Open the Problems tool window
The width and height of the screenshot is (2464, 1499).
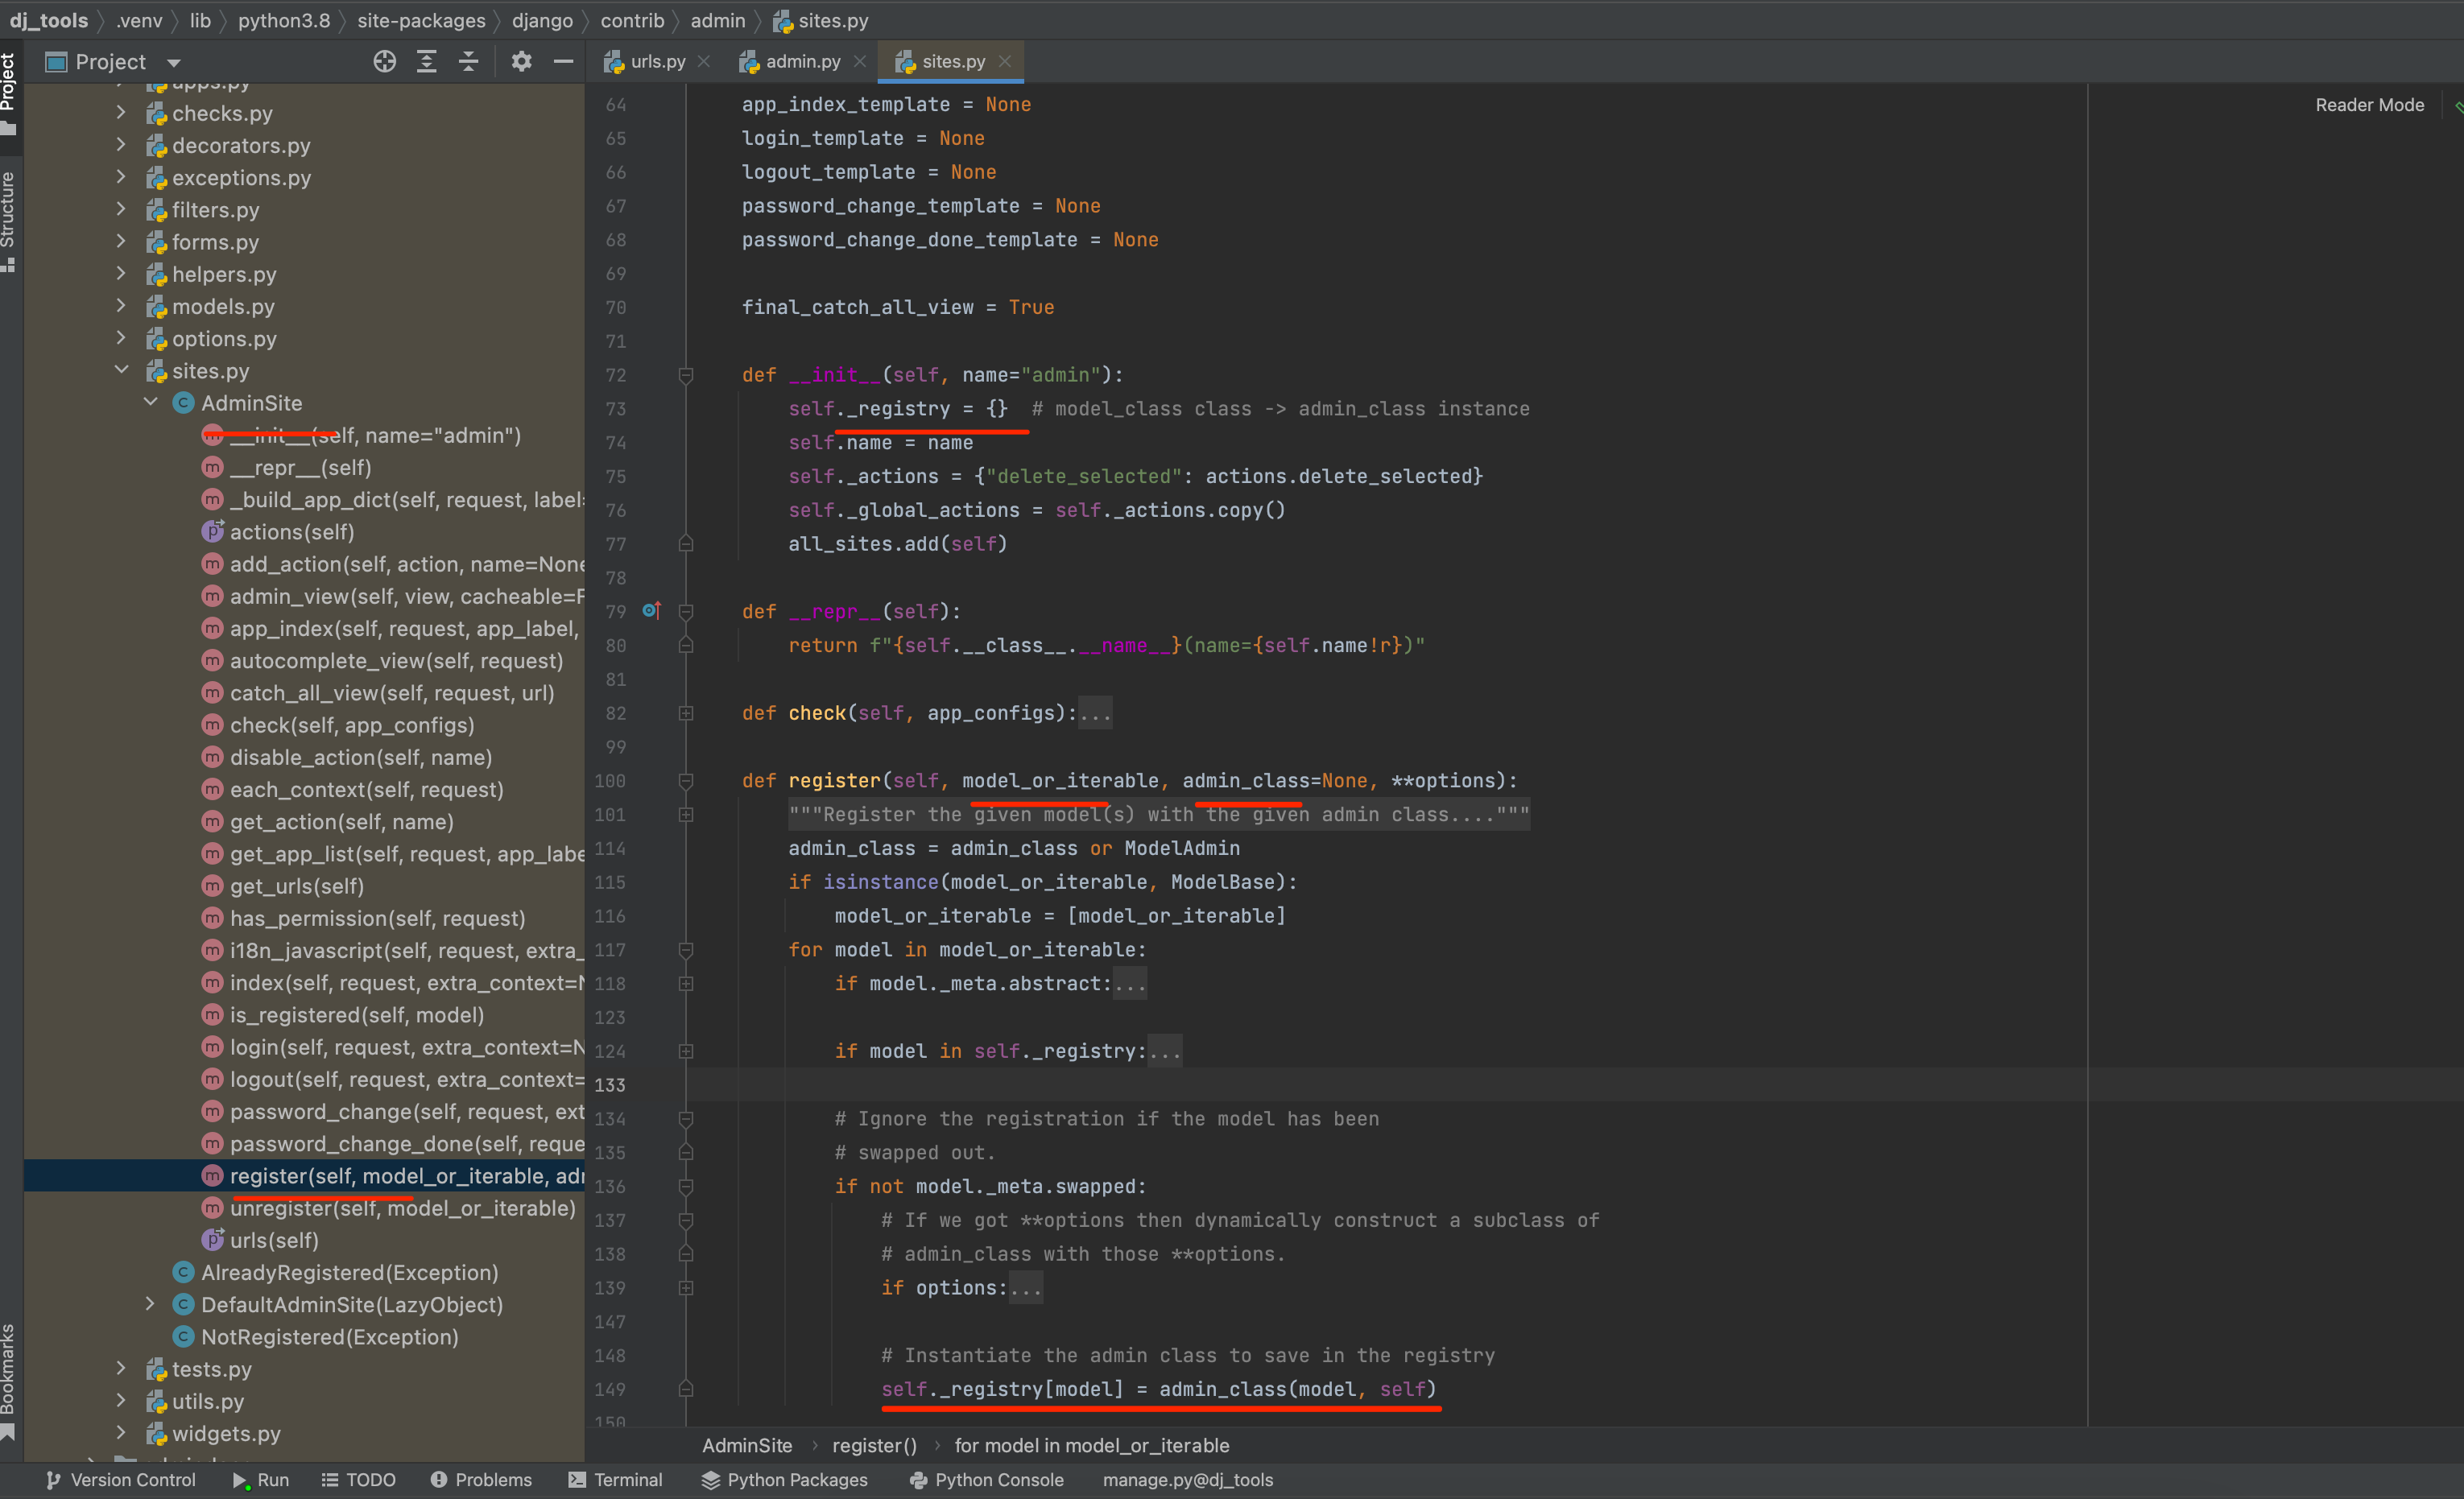(x=481, y=1480)
